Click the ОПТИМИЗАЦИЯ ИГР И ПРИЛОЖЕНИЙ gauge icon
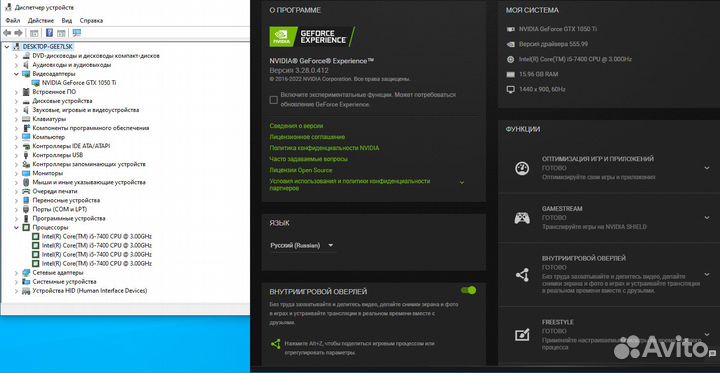The image size is (720, 373). [x=522, y=168]
